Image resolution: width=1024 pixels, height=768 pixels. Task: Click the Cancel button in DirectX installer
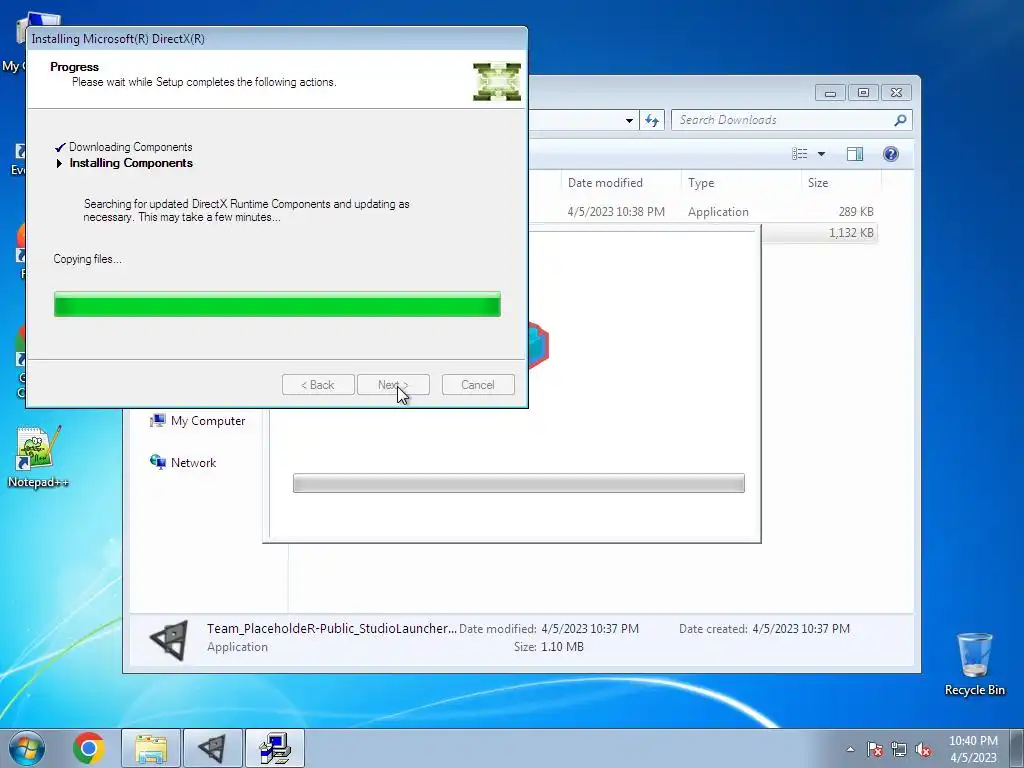[478, 385]
